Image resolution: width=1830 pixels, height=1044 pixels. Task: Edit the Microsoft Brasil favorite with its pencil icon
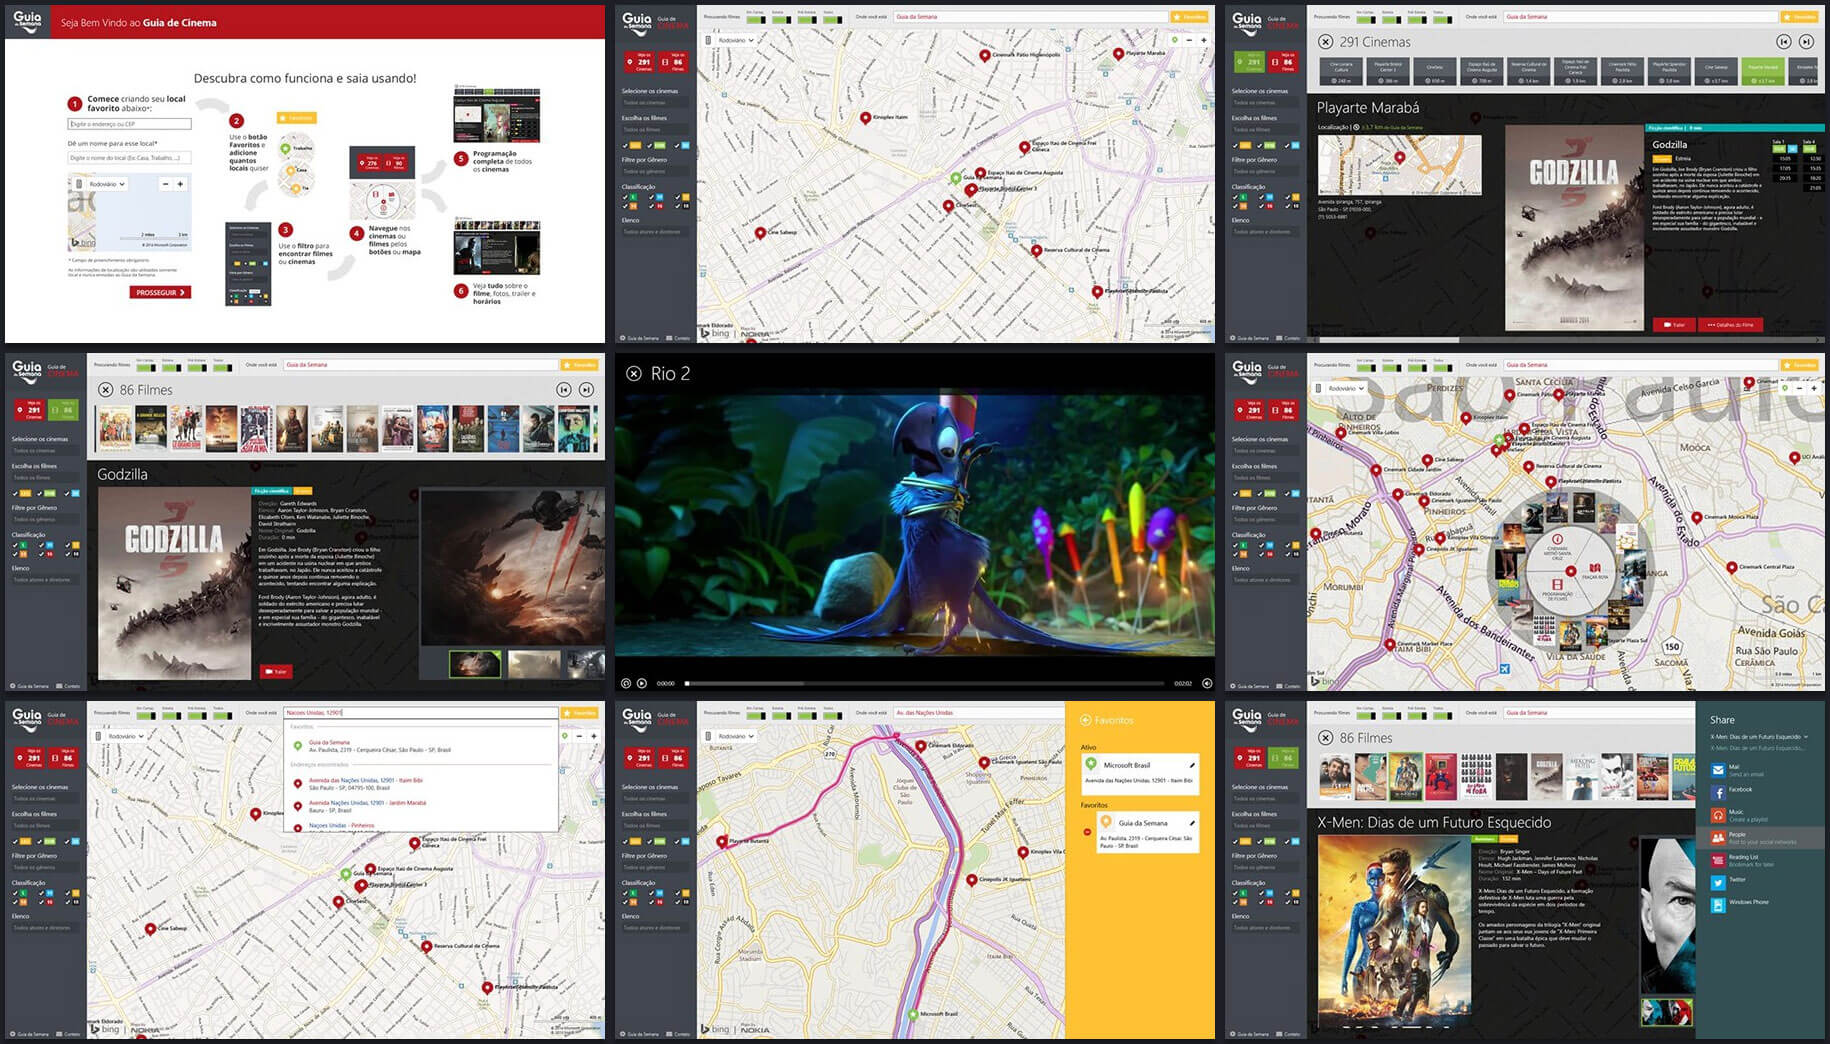coord(1192,765)
